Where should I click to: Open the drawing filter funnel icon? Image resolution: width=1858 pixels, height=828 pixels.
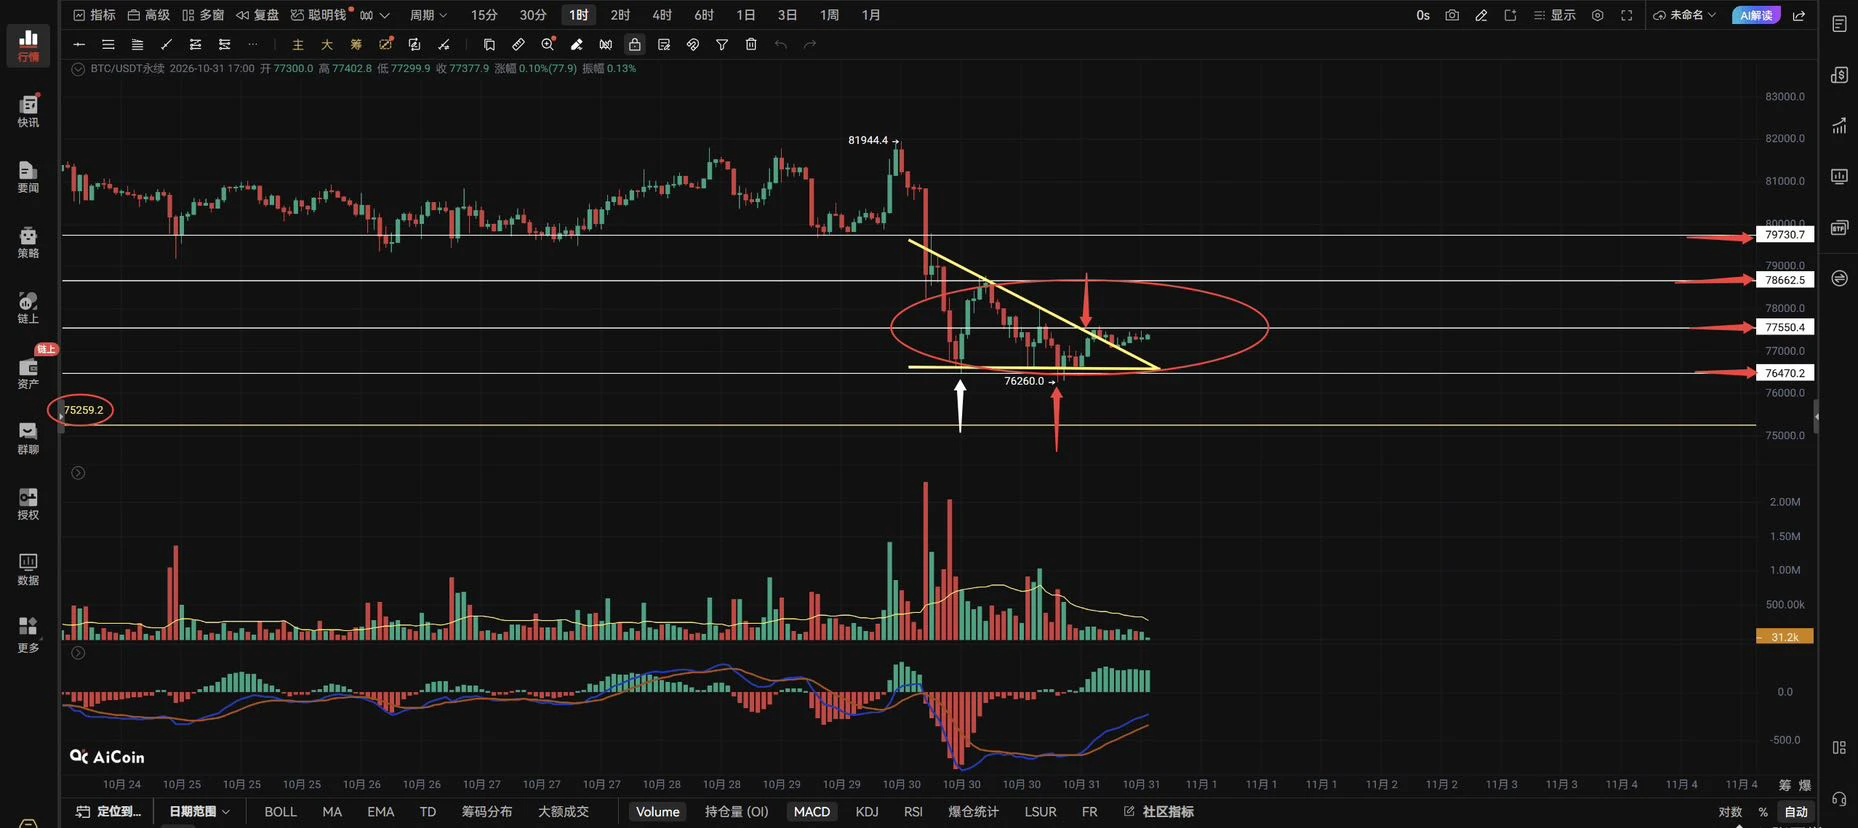click(x=722, y=44)
